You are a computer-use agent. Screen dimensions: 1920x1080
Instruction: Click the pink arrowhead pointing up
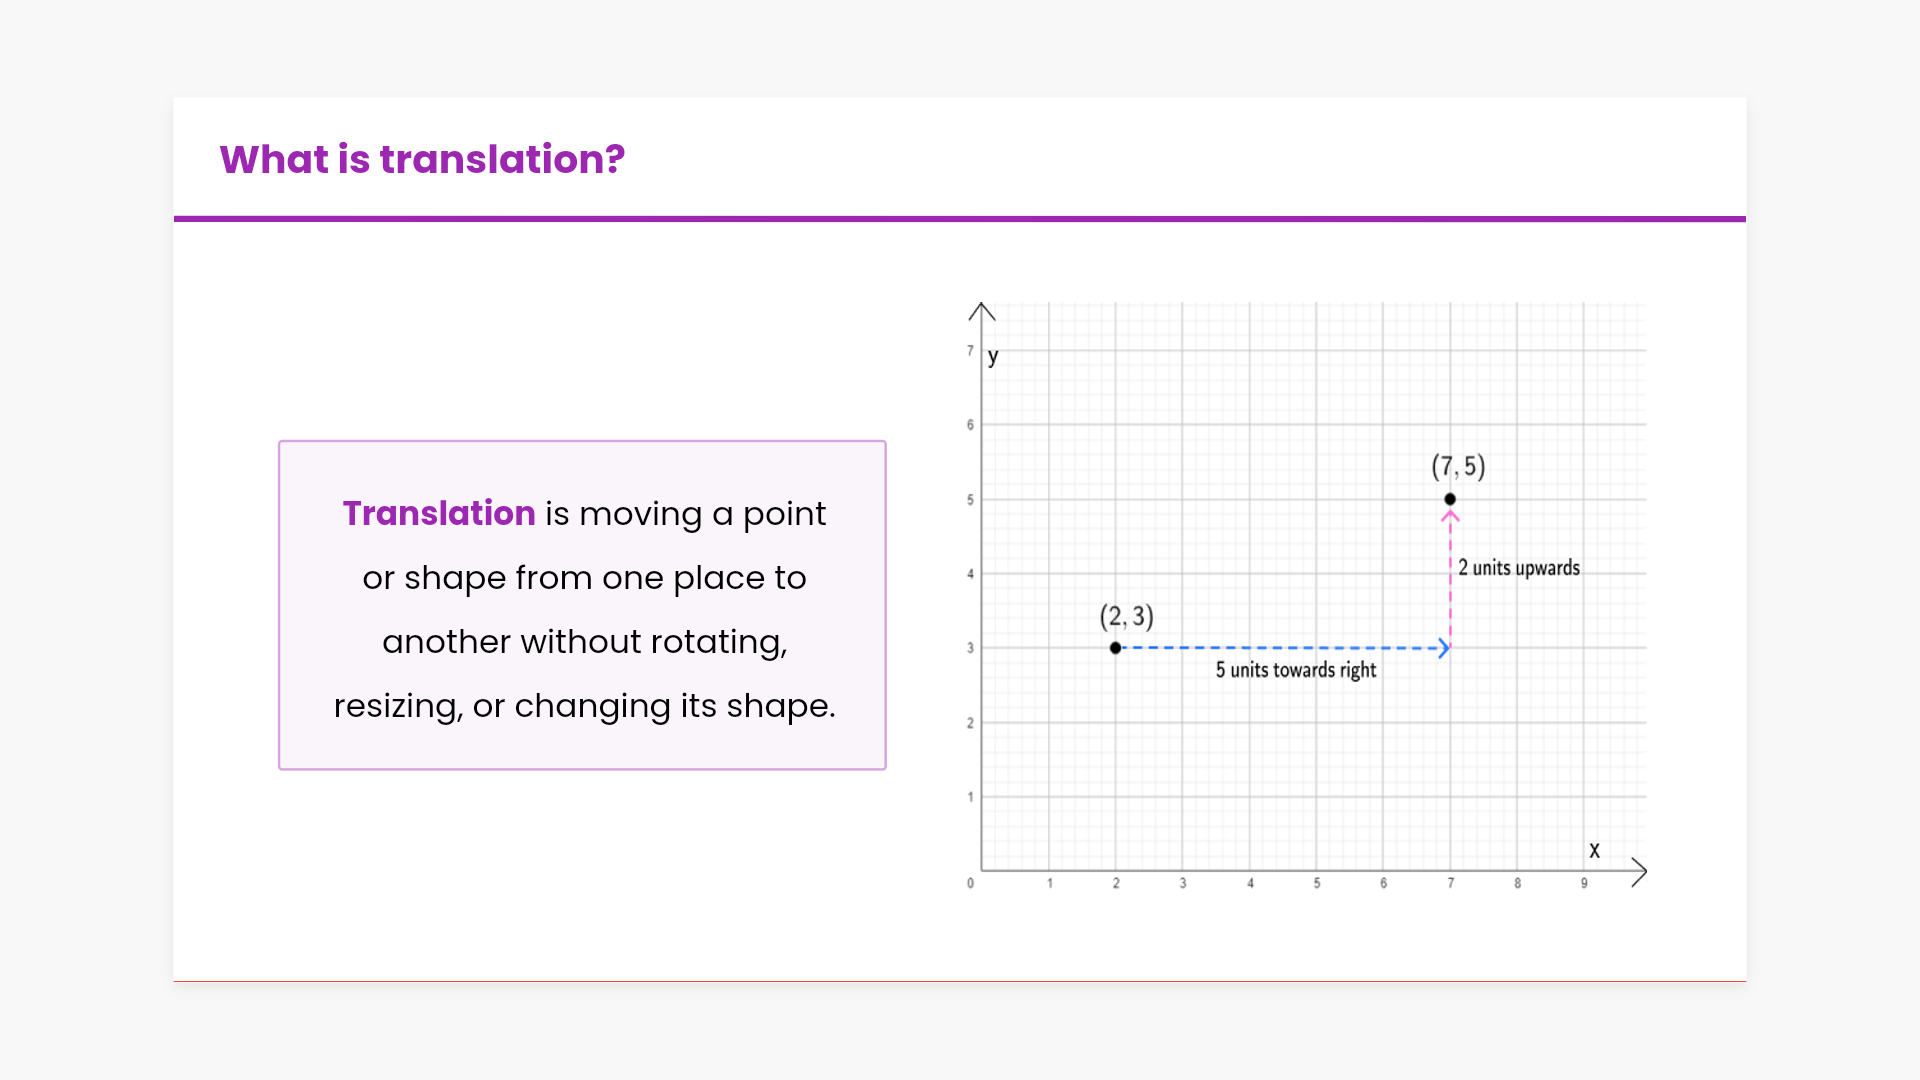[1450, 517]
